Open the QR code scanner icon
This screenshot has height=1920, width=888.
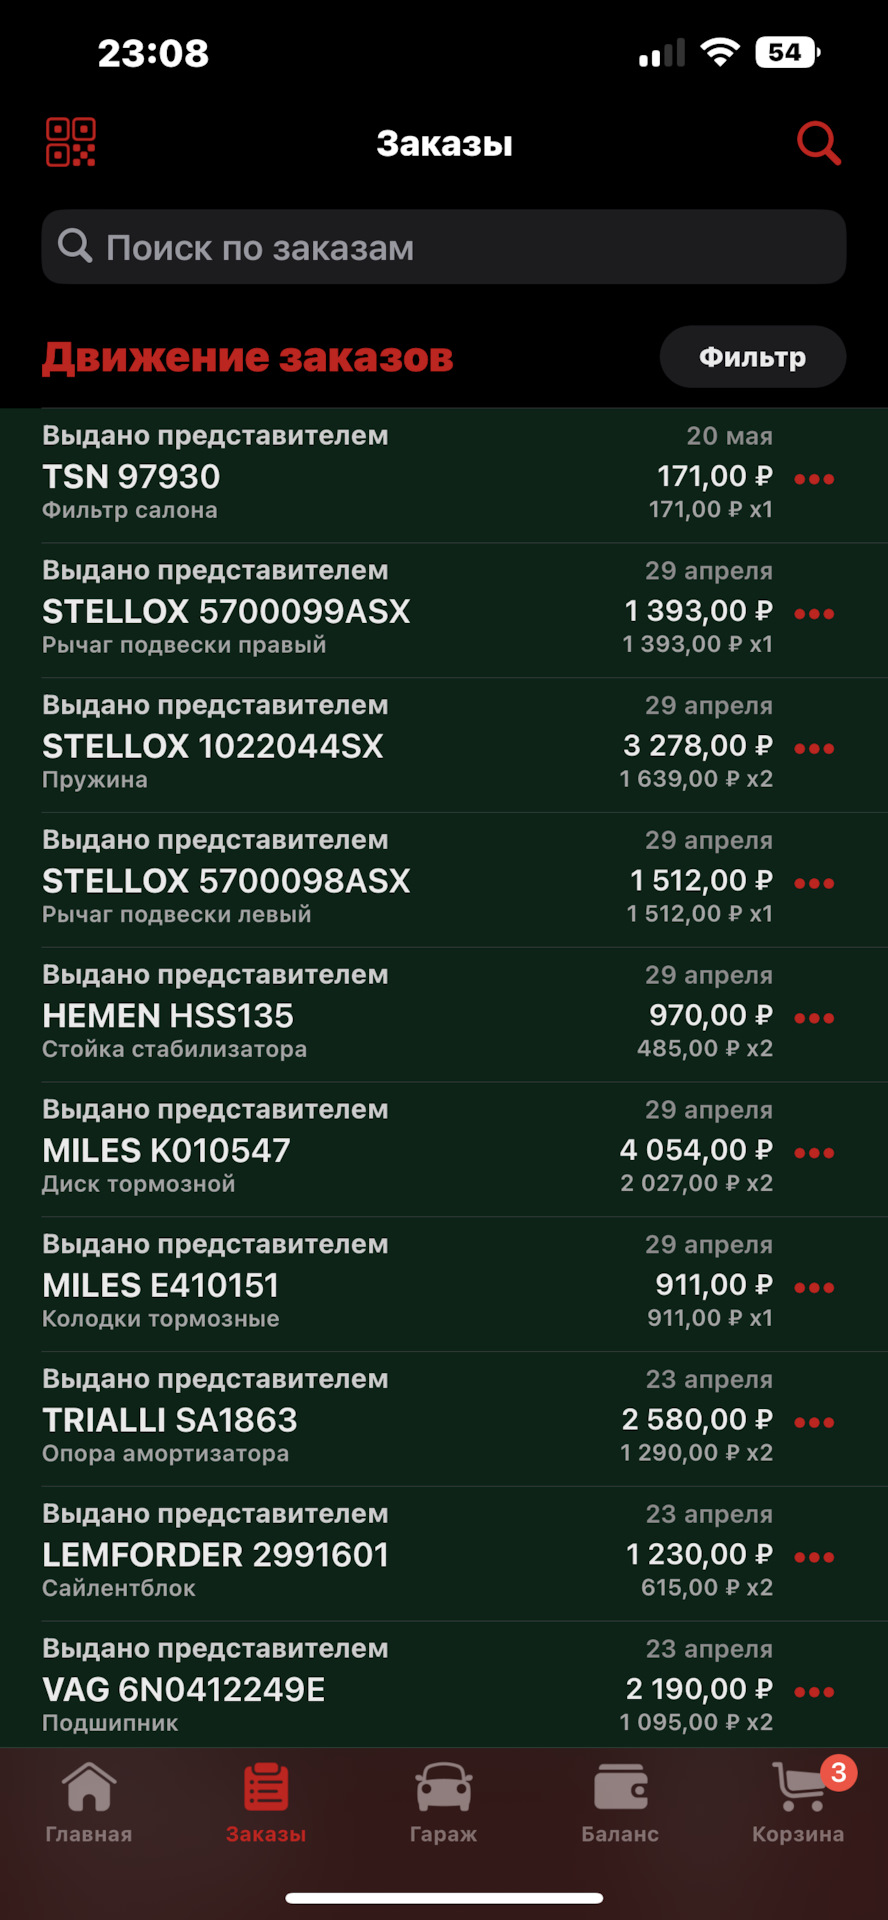70,142
